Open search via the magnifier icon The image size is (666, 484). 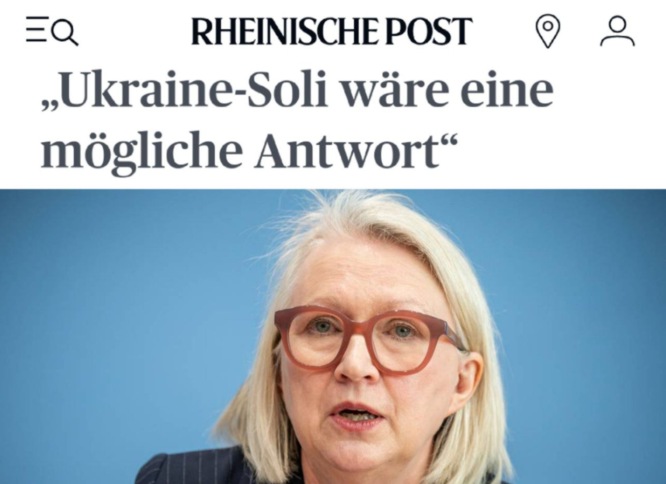pos(66,32)
